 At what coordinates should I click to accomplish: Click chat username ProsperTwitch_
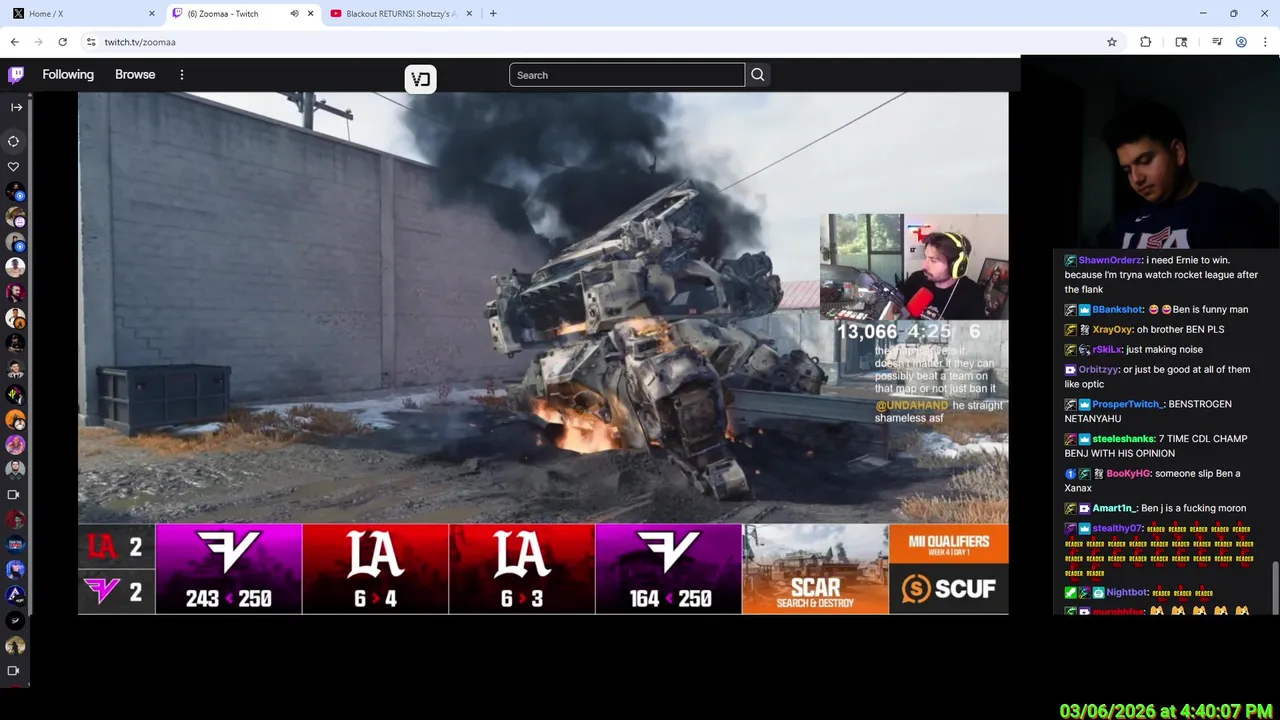click(1128, 404)
